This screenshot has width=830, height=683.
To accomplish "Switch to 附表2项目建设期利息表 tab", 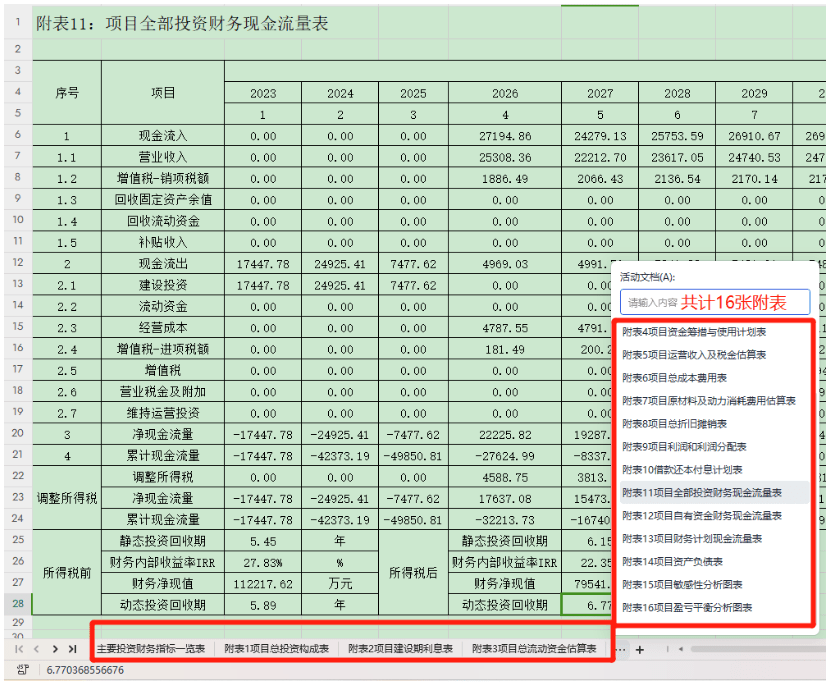I will [400, 649].
